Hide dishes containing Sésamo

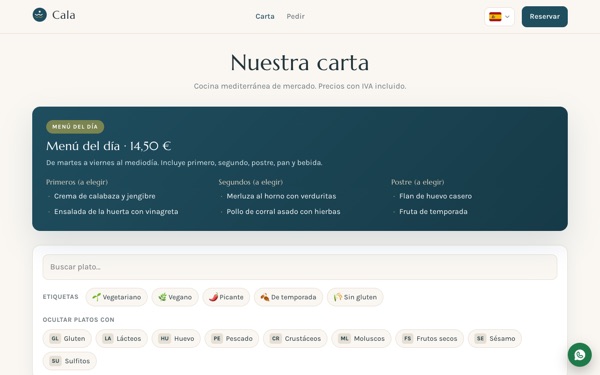(x=495, y=338)
